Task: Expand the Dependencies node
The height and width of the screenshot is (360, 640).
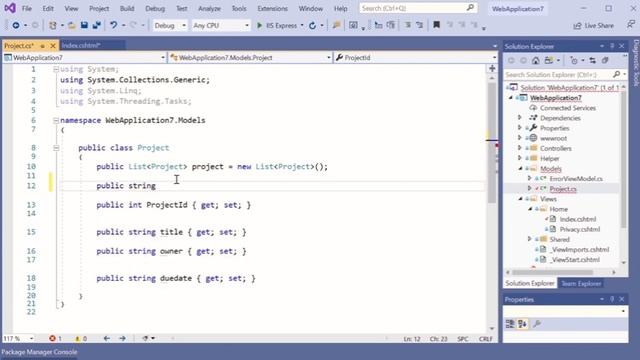Action: [x=520, y=118]
